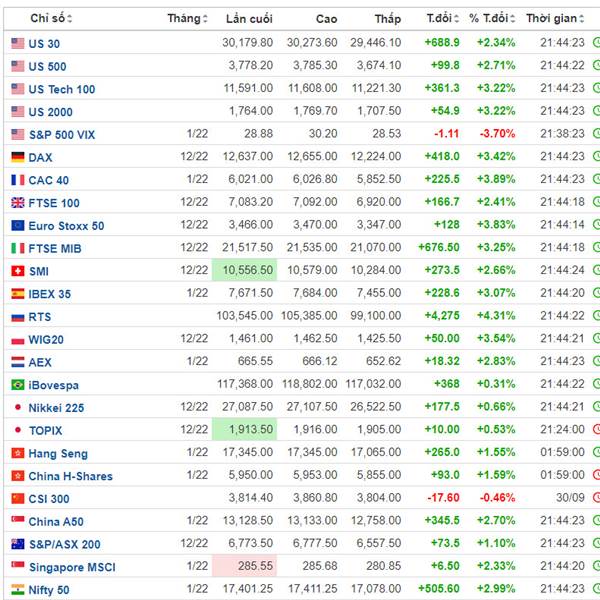Open the DAX index link

tap(40, 157)
